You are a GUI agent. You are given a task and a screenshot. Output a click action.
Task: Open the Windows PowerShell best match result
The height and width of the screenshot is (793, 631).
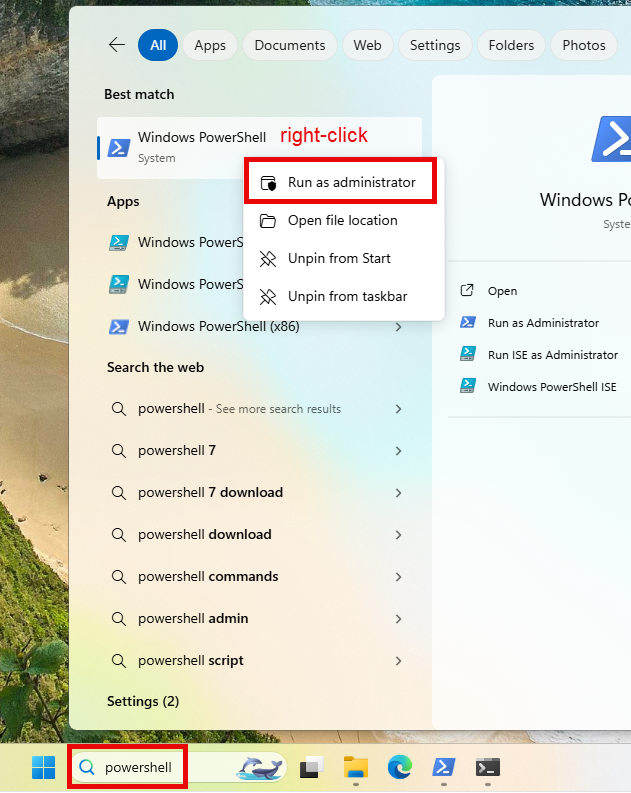click(259, 148)
